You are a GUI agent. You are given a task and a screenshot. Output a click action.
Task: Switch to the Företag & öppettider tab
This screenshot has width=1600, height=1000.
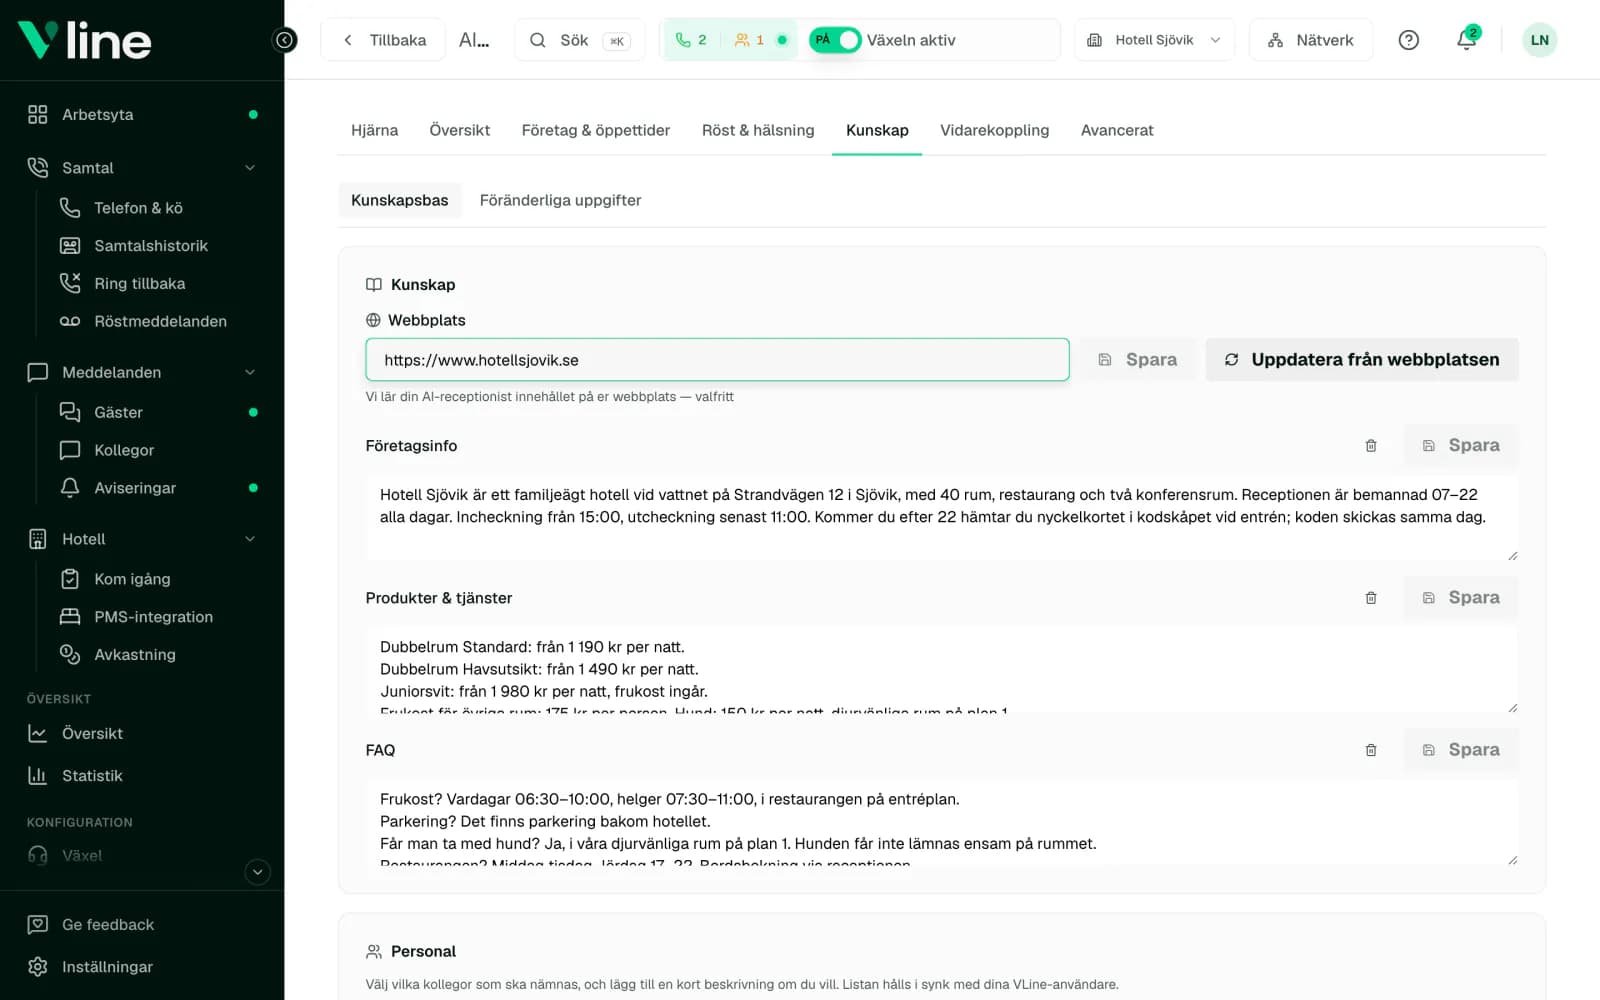[596, 130]
